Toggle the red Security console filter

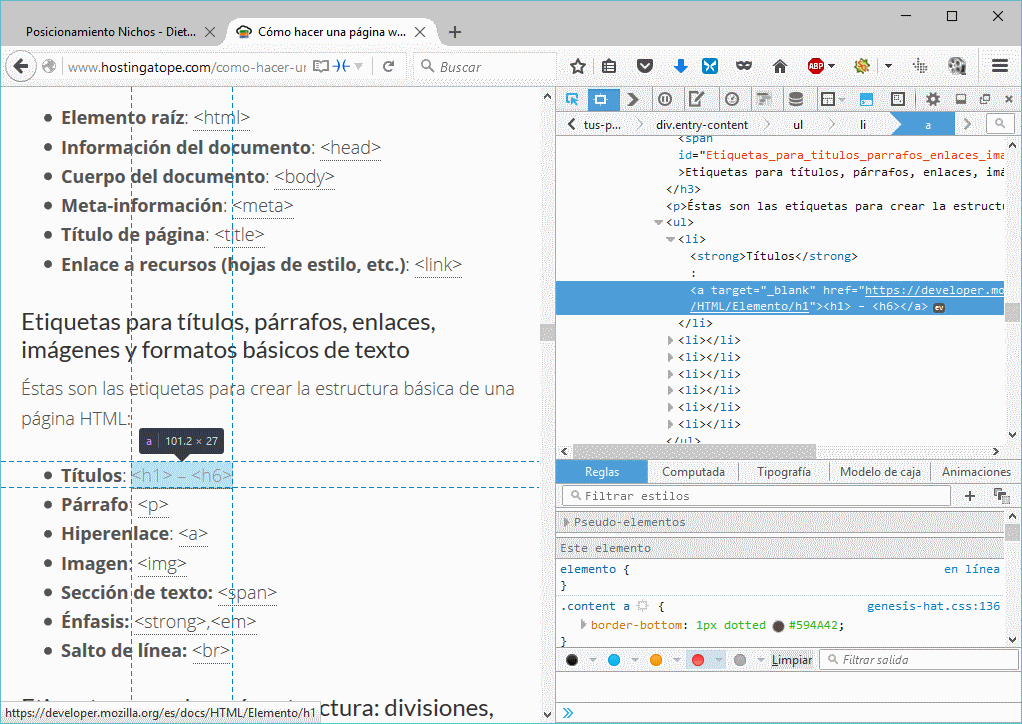(x=698, y=660)
